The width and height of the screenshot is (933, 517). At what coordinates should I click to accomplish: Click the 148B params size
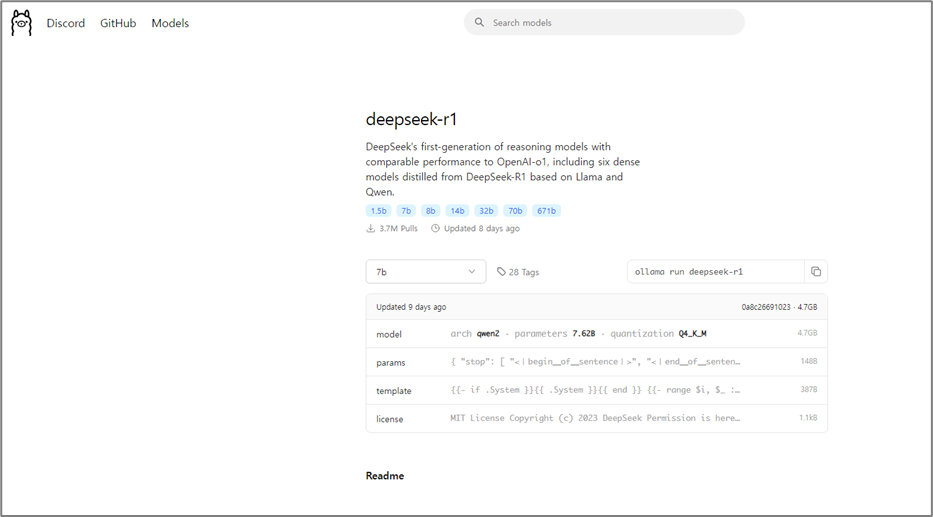tap(809, 361)
